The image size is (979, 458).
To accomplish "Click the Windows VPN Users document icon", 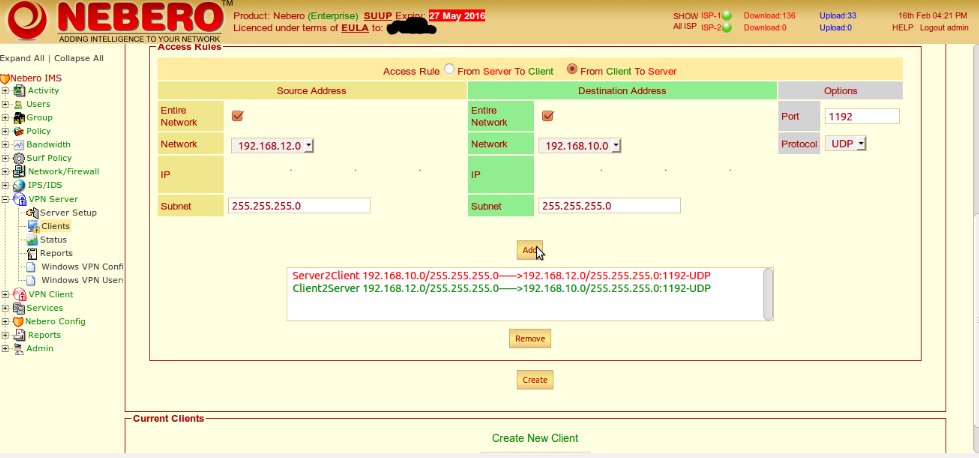I will [31, 281].
